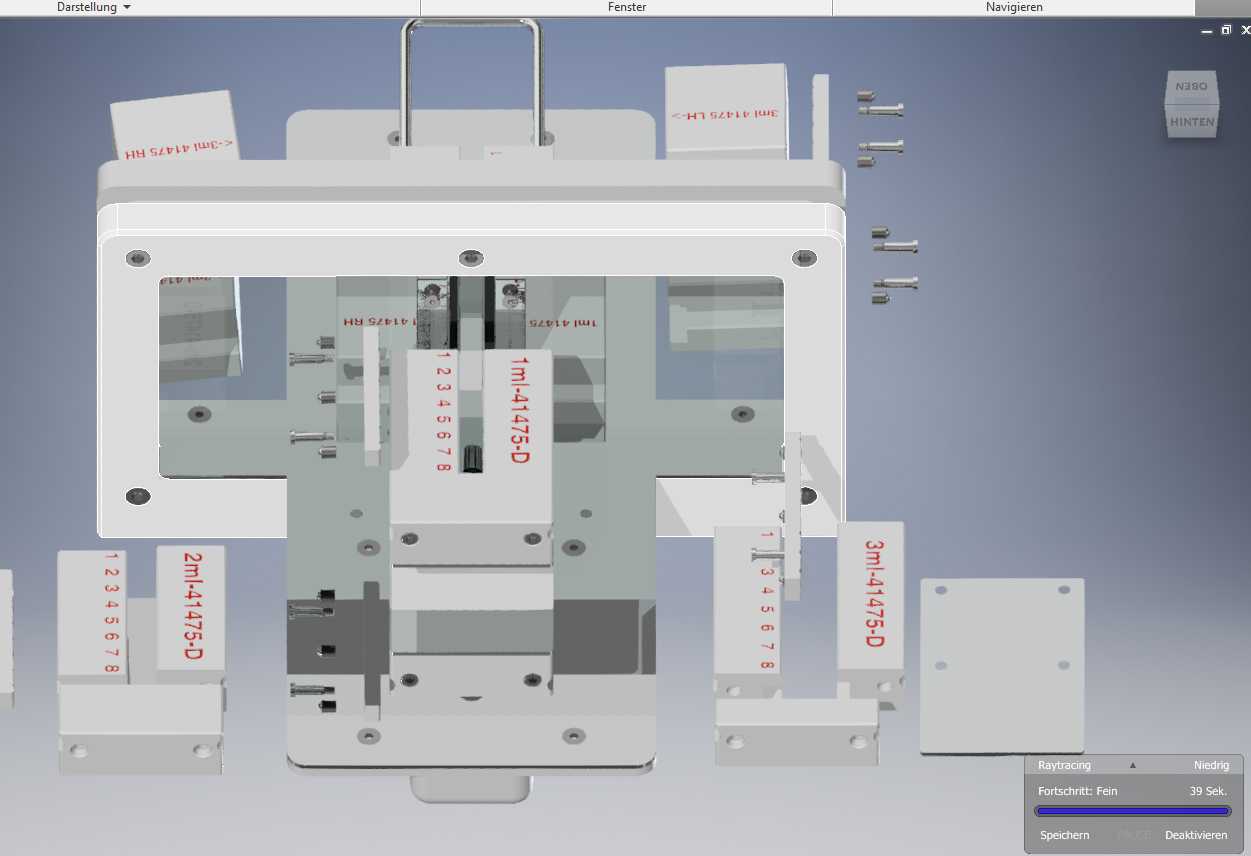Image resolution: width=1251 pixels, height=856 pixels.
Task: Select the Navigieren ribbon panel label
Action: [x=1014, y=7]
